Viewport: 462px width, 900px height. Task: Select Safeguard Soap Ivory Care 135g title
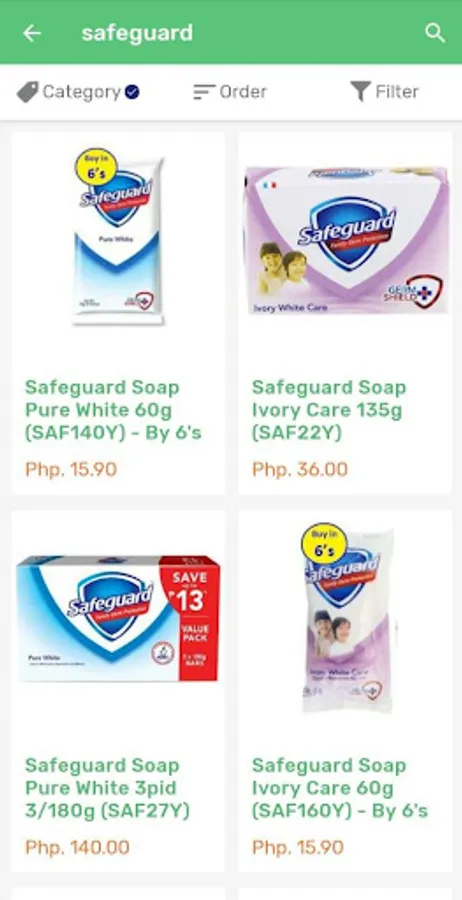click(329, 410)
